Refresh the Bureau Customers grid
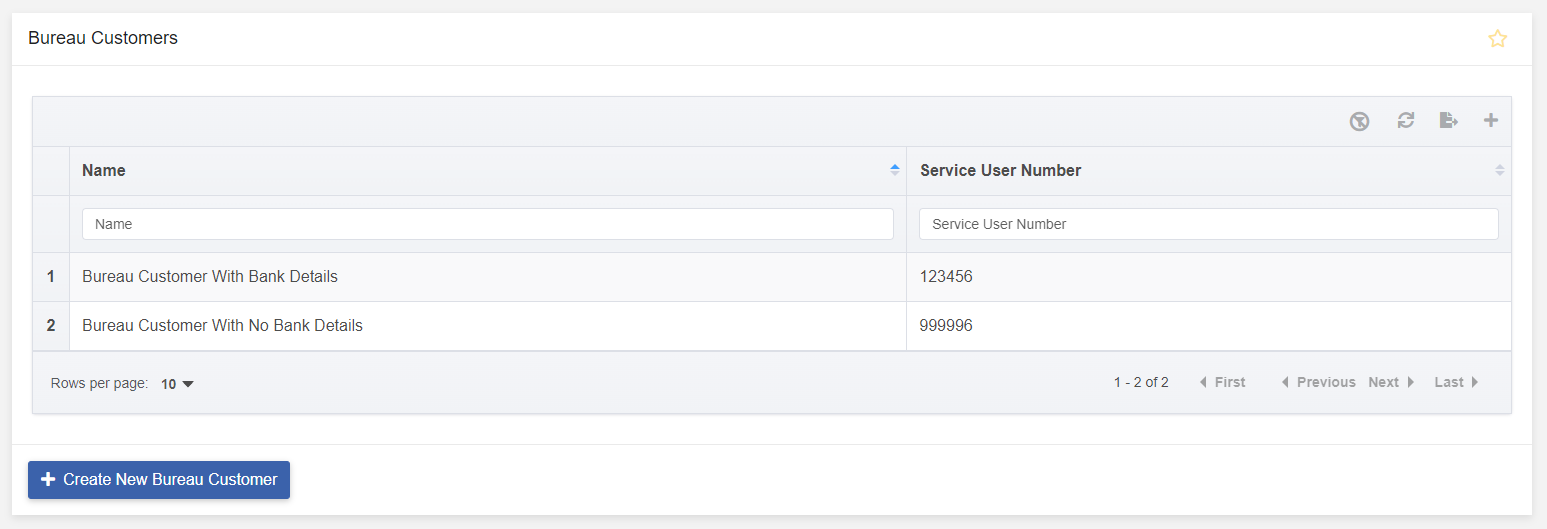Viewport: 1547px width, 529px height. (1406, 120)
